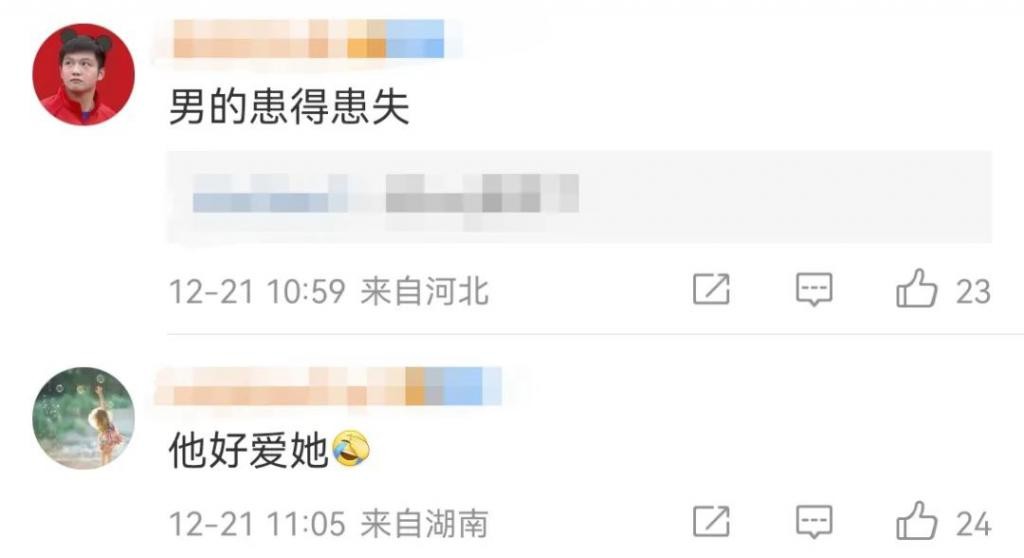Viewport: 1024px width, 558px height.
Task: Tap the laughing-crying emoji after 他好爱她
Action: pos(351,450)
